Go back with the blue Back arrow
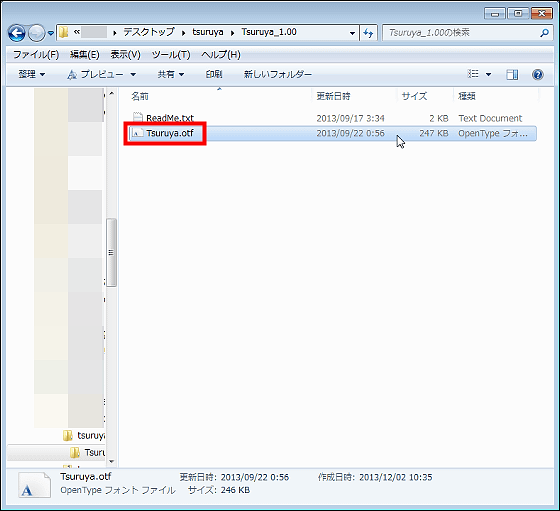 16,33
